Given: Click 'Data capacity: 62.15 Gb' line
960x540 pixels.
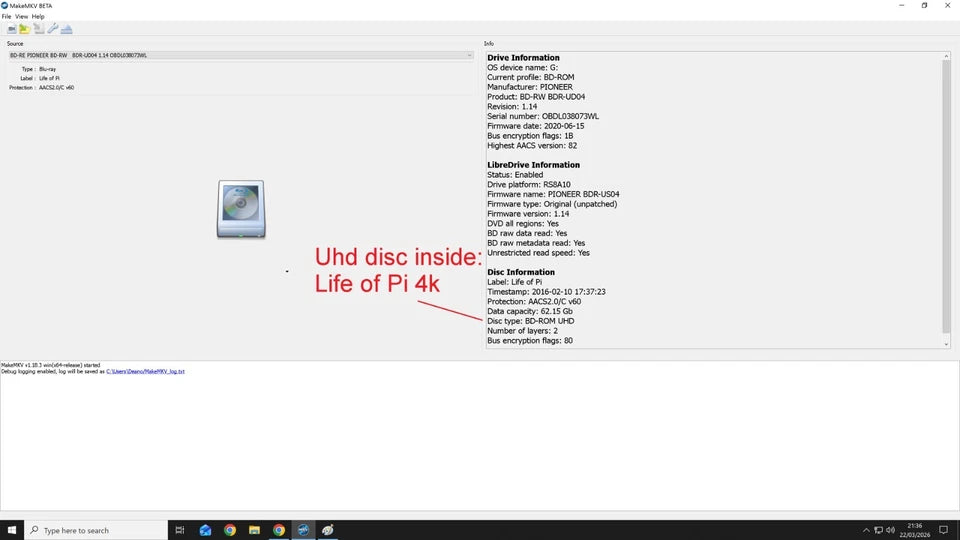Looking at the screenshot, I should pos(530,311).
